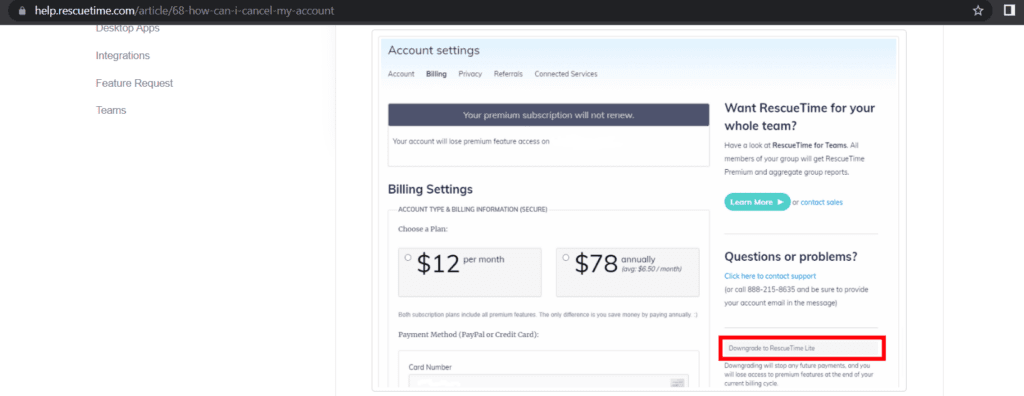Click 'Payment Method (PayPal or Credit Card):' label
The image size is (1024, 396).
(x=468, y=335)
